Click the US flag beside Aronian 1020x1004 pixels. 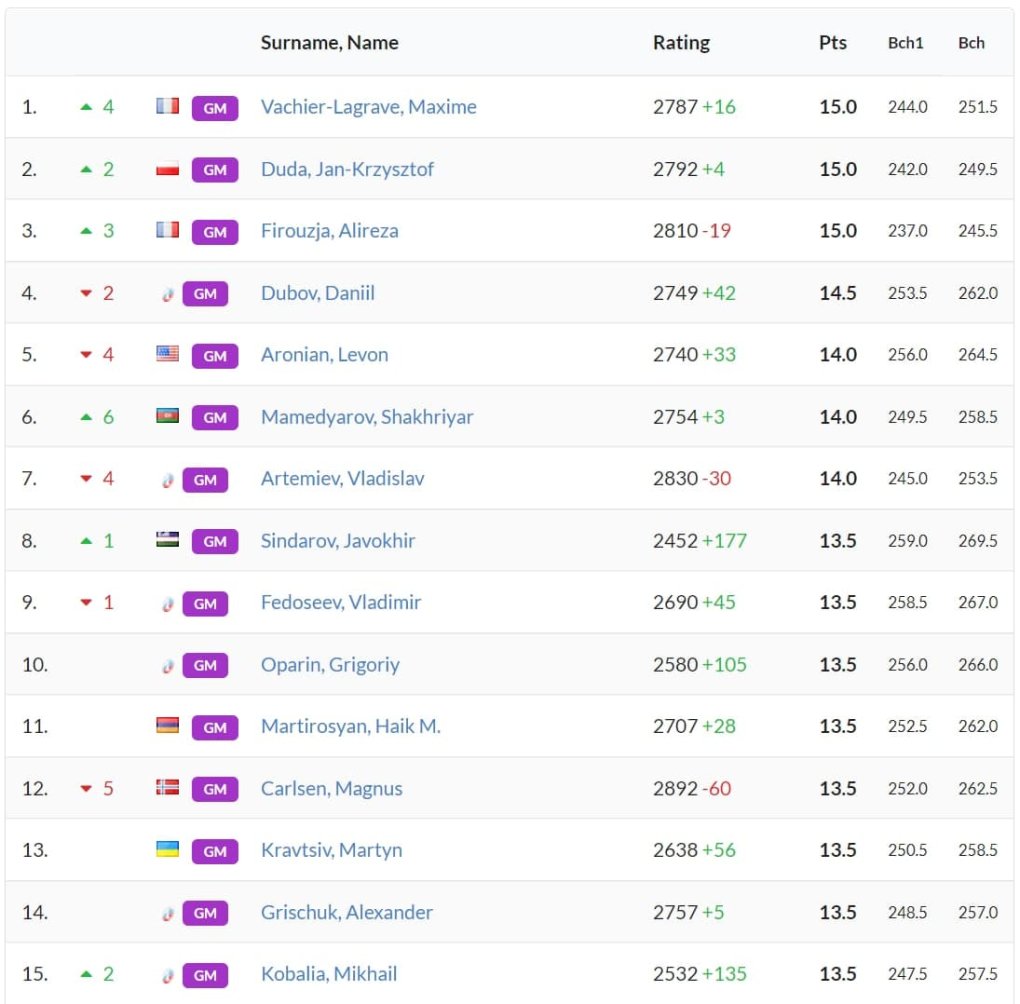[167, 354]
